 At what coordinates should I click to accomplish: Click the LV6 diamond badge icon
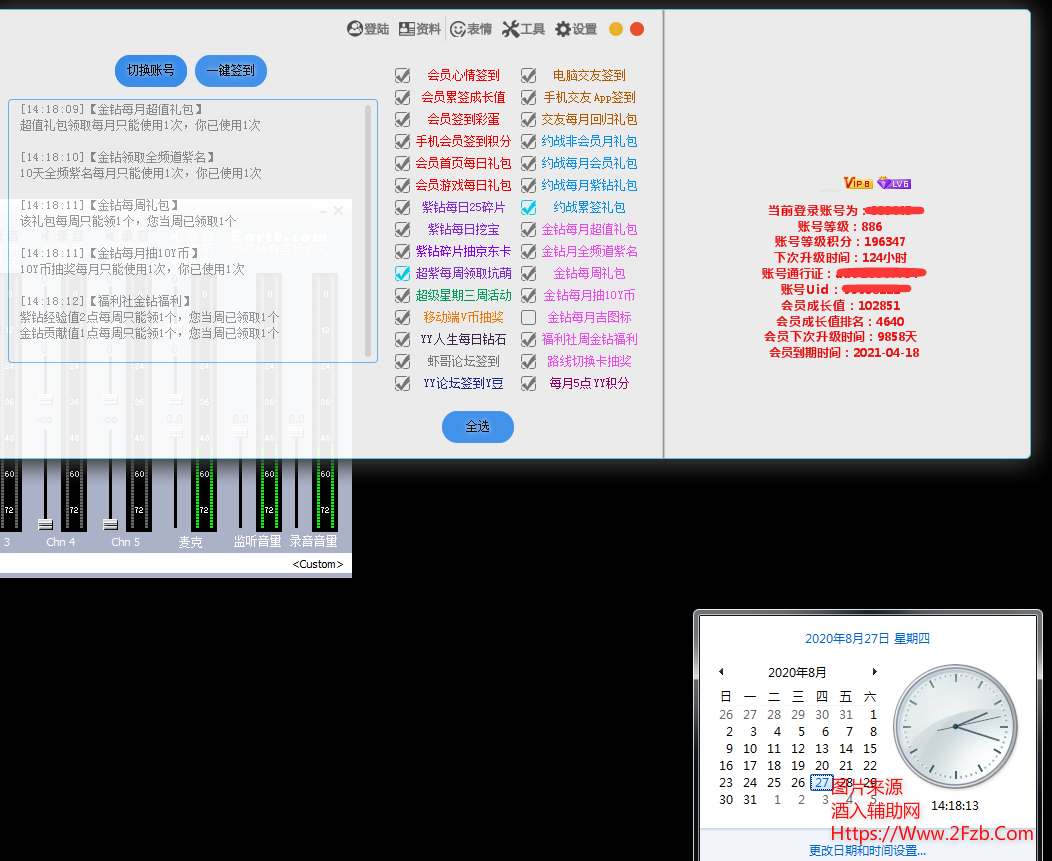click(x=894, y=183)
